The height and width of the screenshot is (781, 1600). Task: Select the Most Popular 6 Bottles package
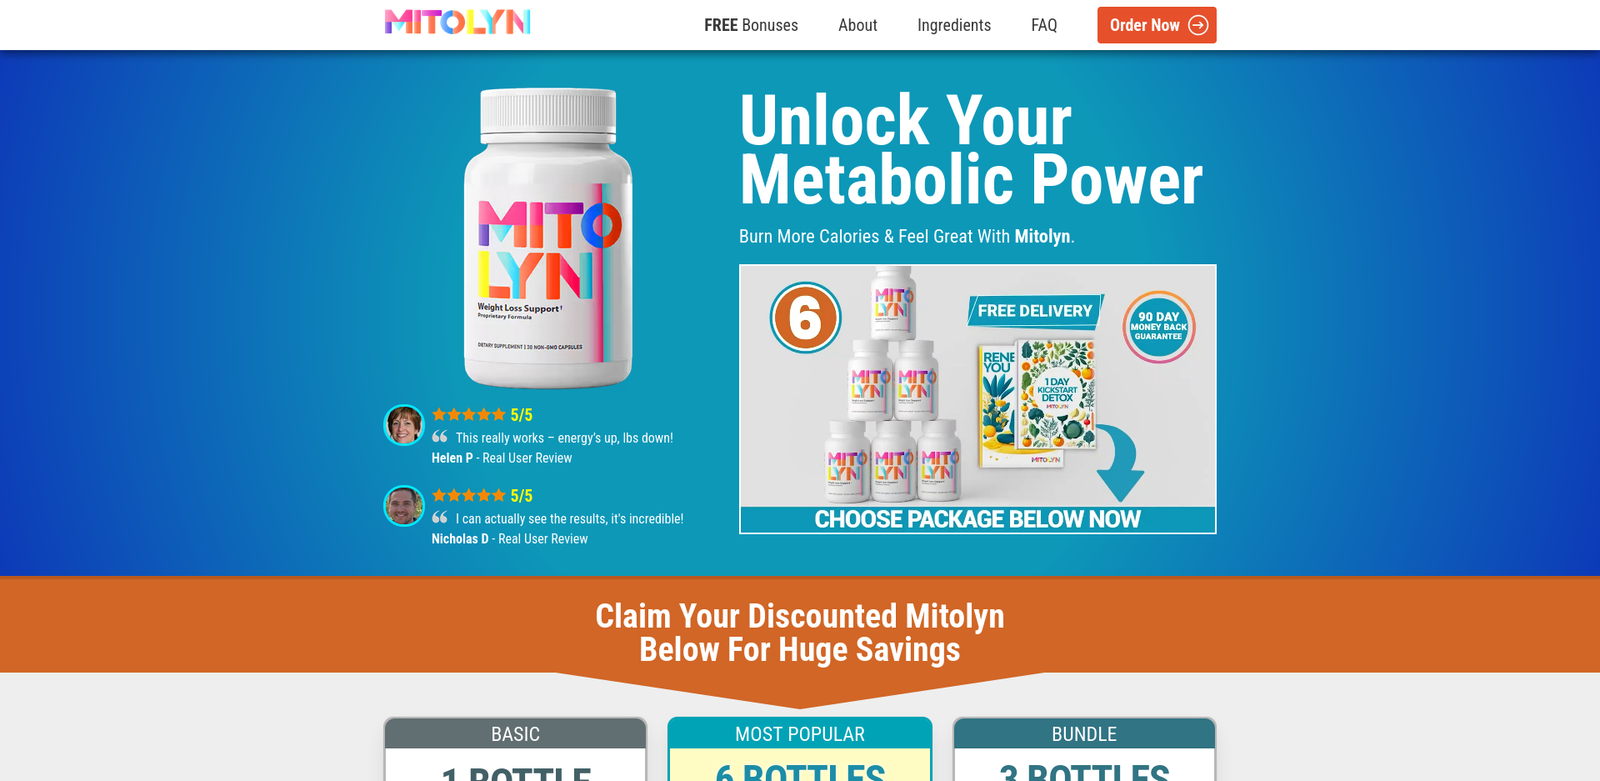[x=800, y=749]
